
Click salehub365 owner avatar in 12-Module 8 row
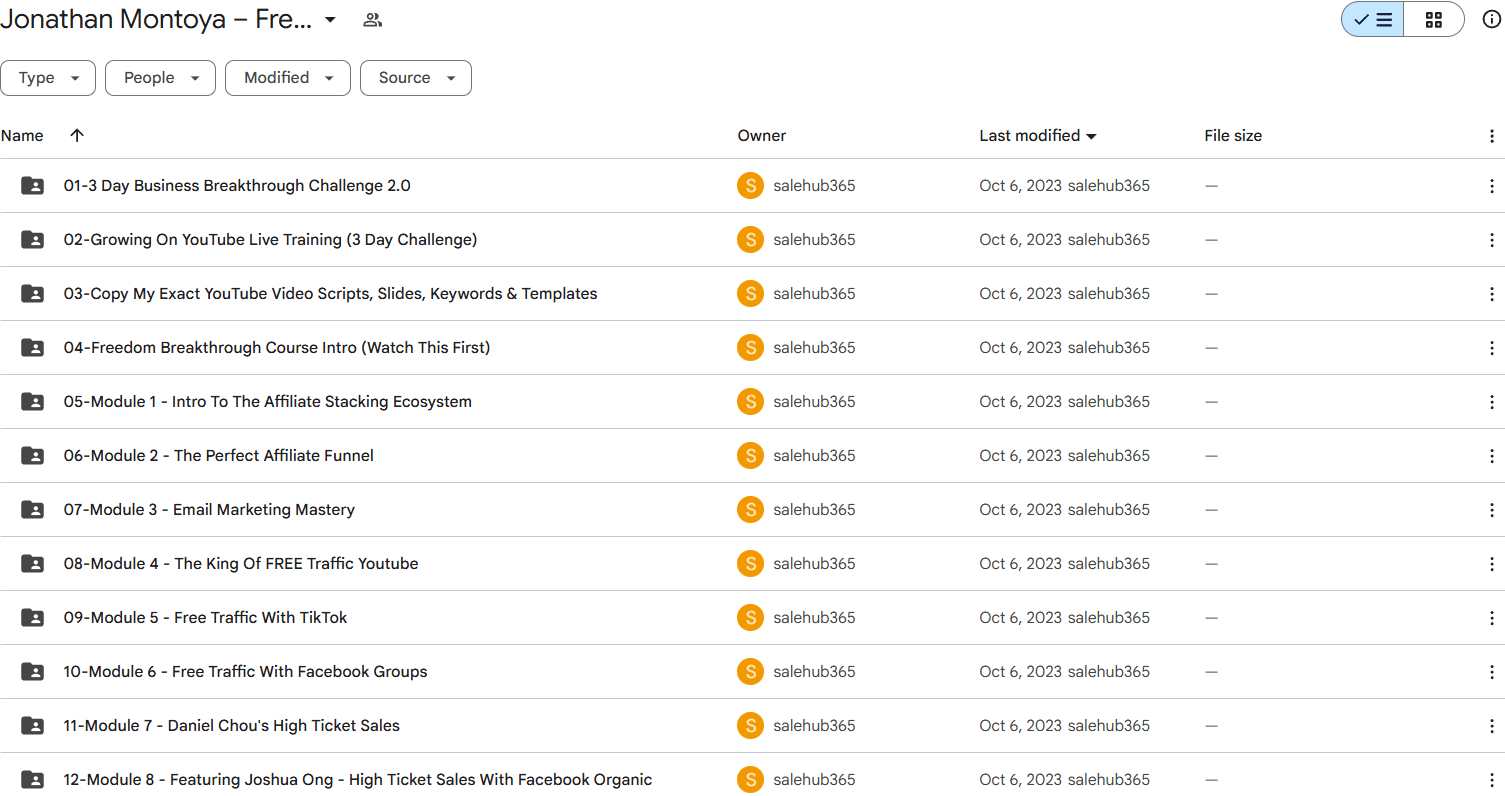[750, 780]
